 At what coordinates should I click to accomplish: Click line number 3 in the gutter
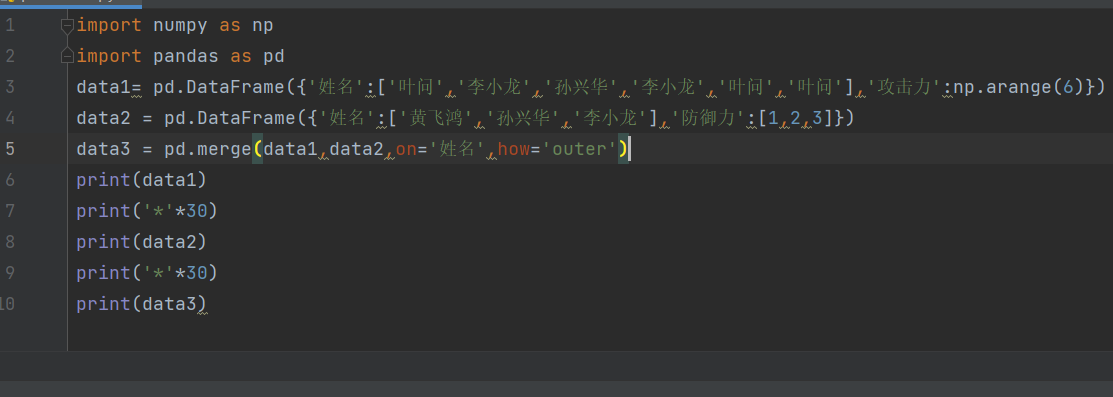[x=9, y=87]
